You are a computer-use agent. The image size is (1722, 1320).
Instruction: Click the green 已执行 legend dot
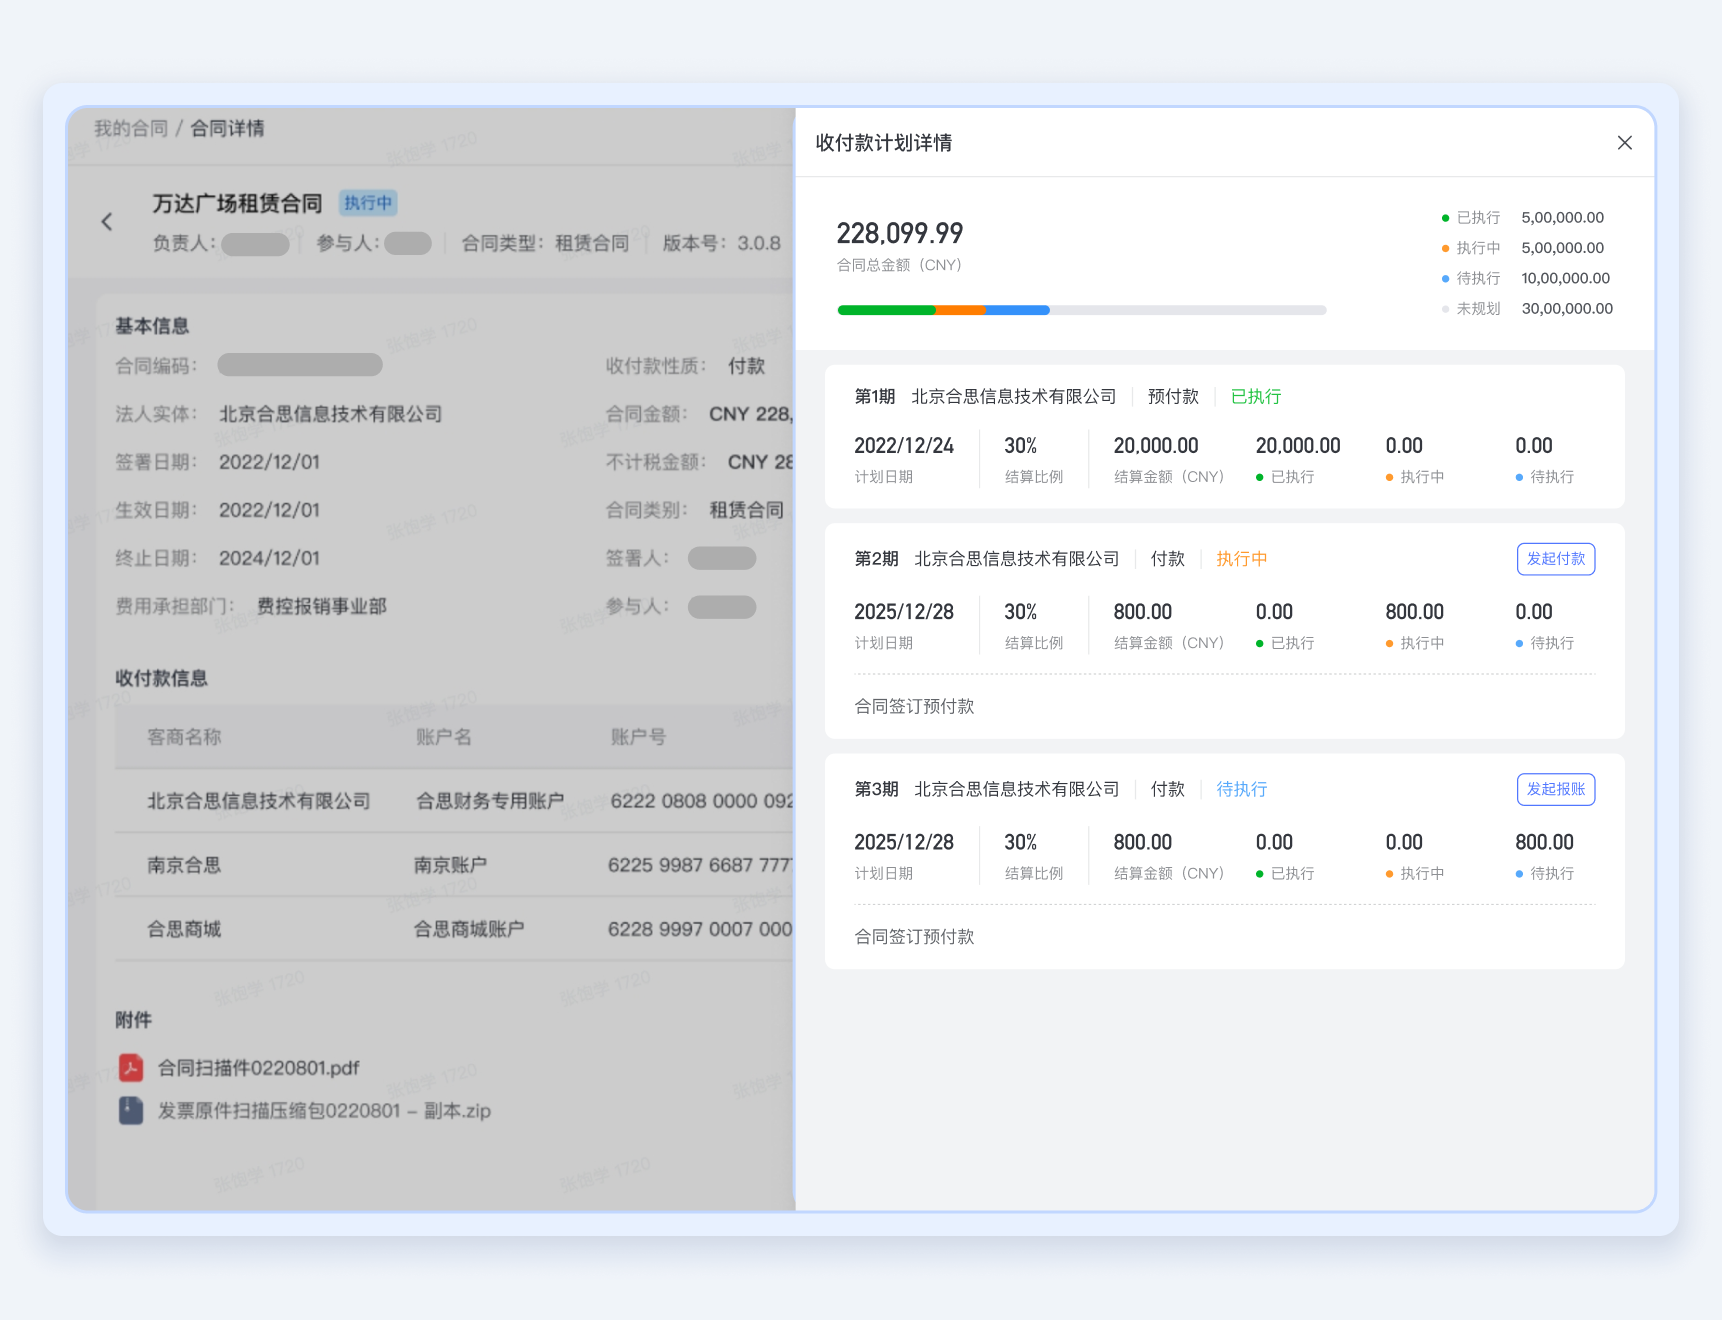(x=1445, y=218)
